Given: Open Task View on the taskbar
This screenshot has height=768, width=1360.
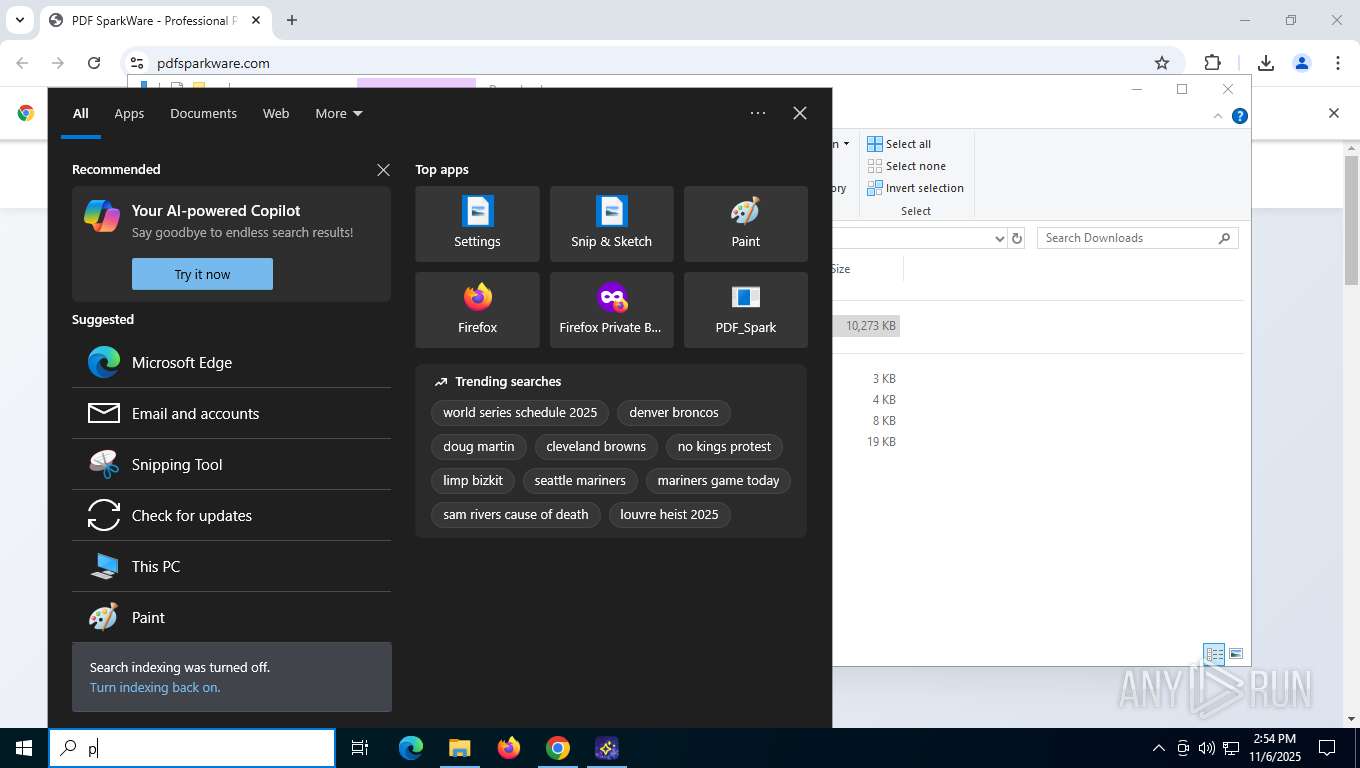Looking at the screenshot, I should pos(360,748).
